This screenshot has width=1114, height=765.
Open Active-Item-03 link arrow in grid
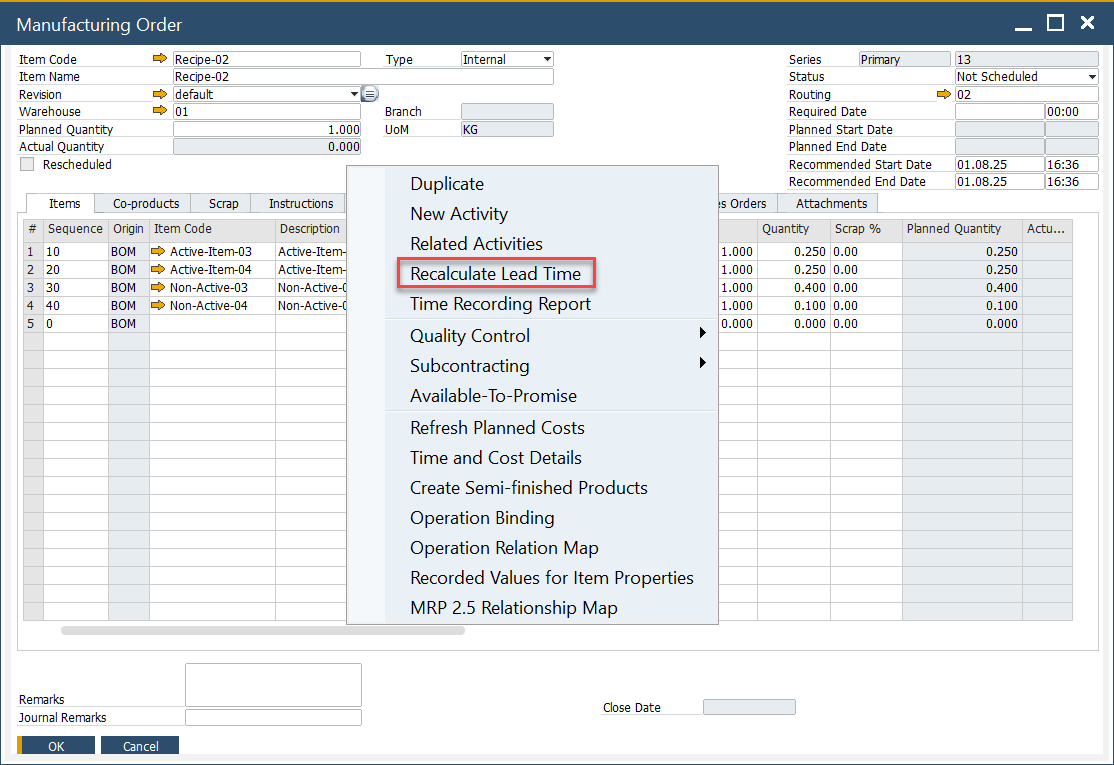point(158,252)
